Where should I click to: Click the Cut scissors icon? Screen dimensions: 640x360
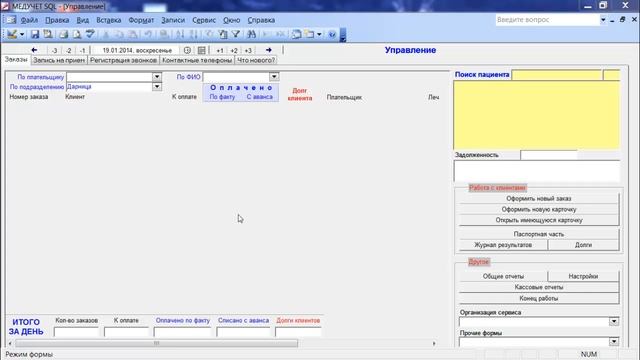(106, 34)
